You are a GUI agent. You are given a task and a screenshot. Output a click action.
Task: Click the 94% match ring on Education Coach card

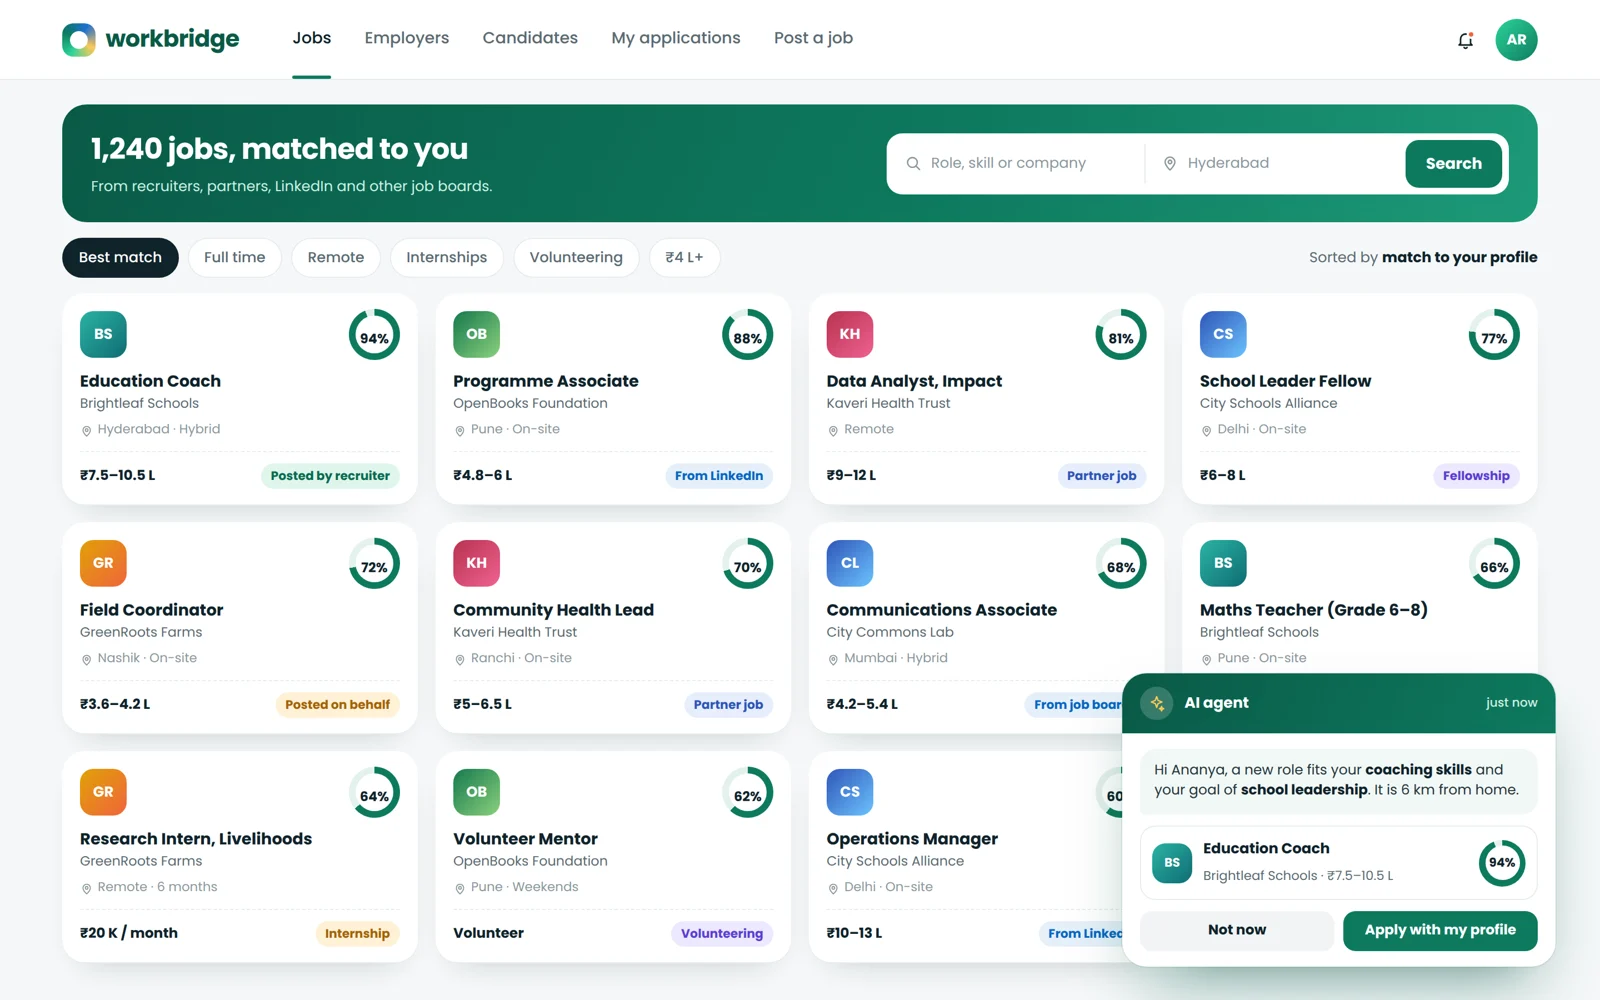pyautogui.click(x=374, y=335)
